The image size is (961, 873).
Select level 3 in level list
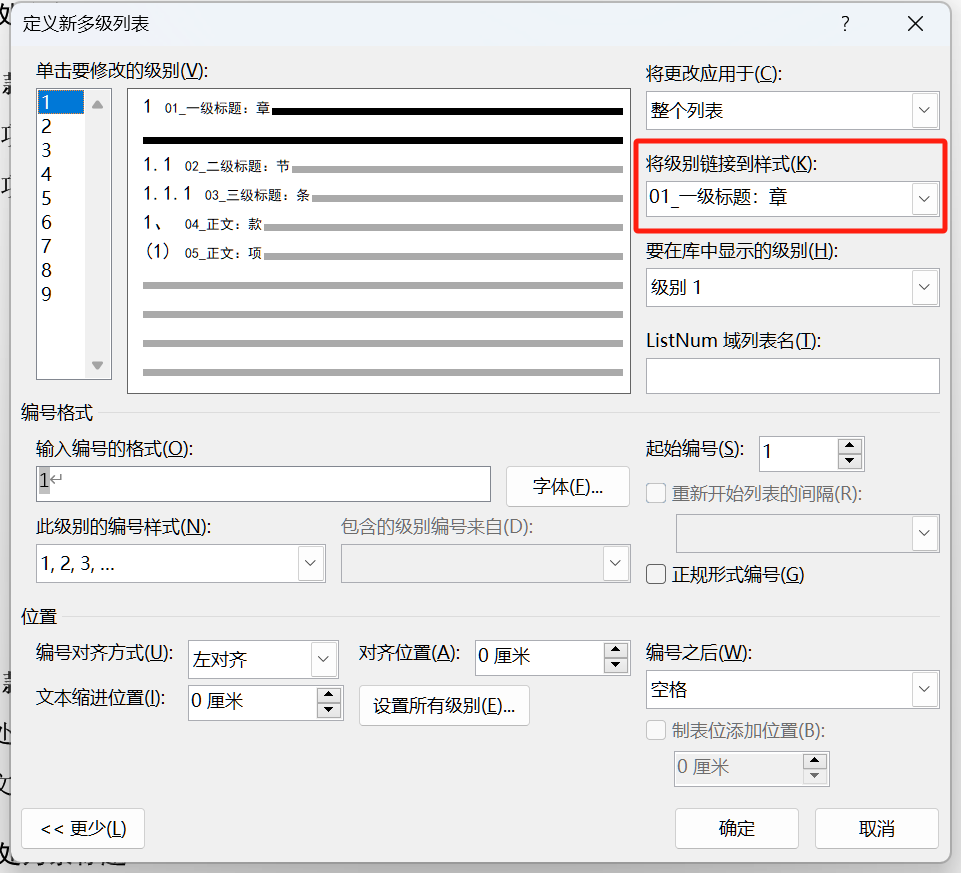pyautogui.click(x=60, y=150)
